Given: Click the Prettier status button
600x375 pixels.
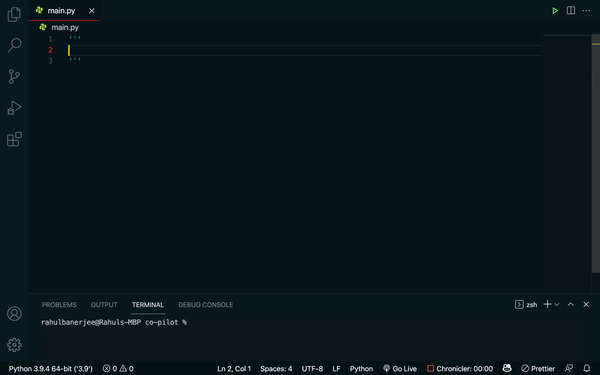Looking at the screenshot, I should coord(538,368).
